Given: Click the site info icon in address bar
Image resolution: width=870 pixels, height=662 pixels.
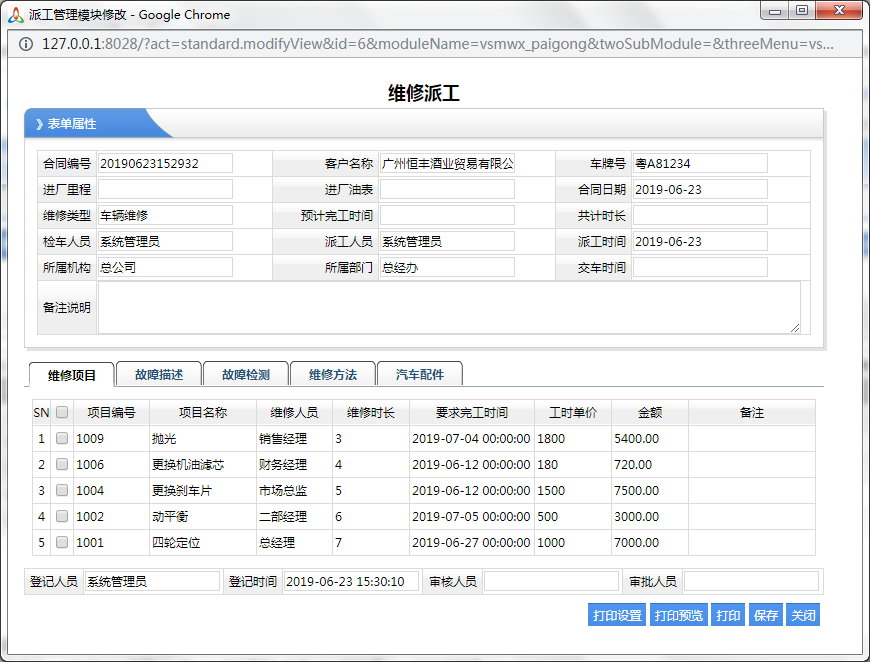Looking at the screenshot, I should (24, 44).
